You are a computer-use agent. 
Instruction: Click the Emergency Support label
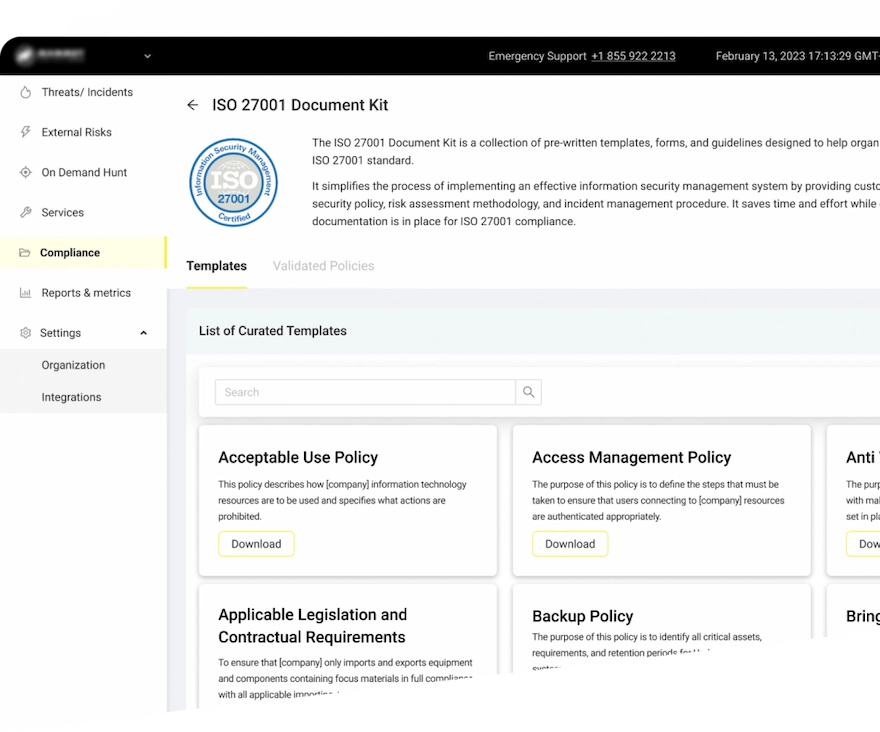click(537, 56)
